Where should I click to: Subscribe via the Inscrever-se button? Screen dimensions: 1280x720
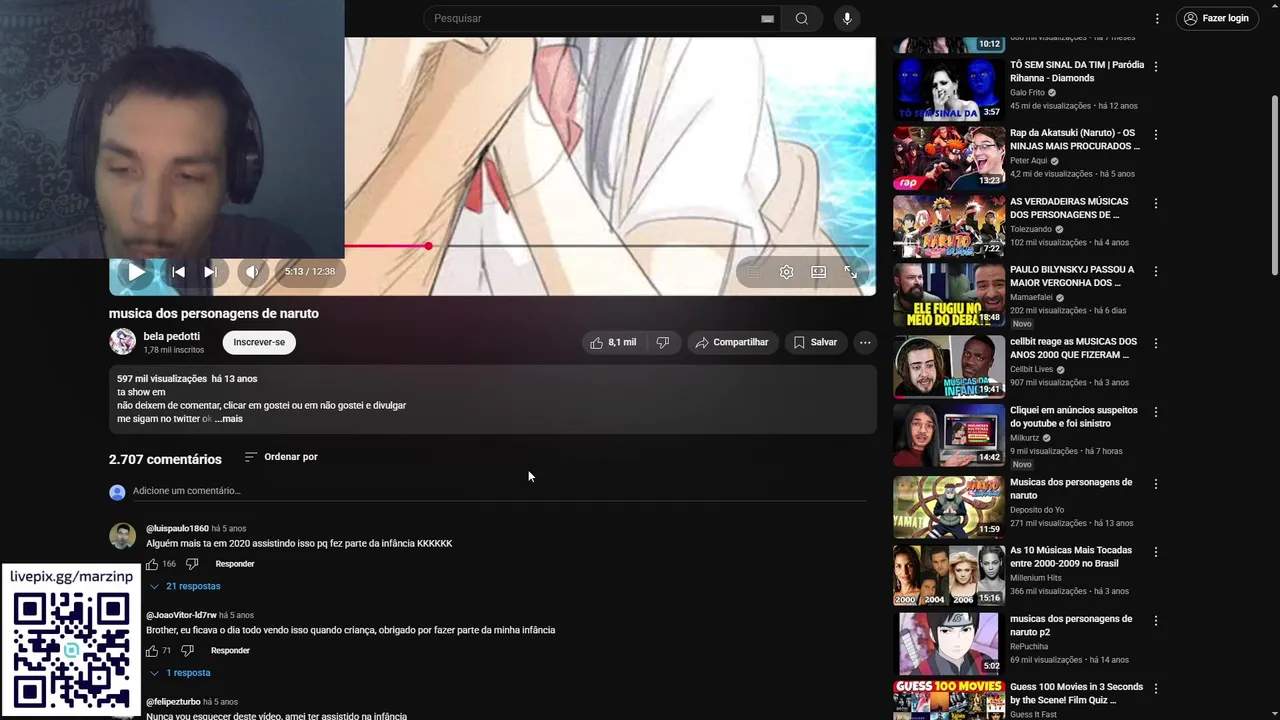pos(259,342)
